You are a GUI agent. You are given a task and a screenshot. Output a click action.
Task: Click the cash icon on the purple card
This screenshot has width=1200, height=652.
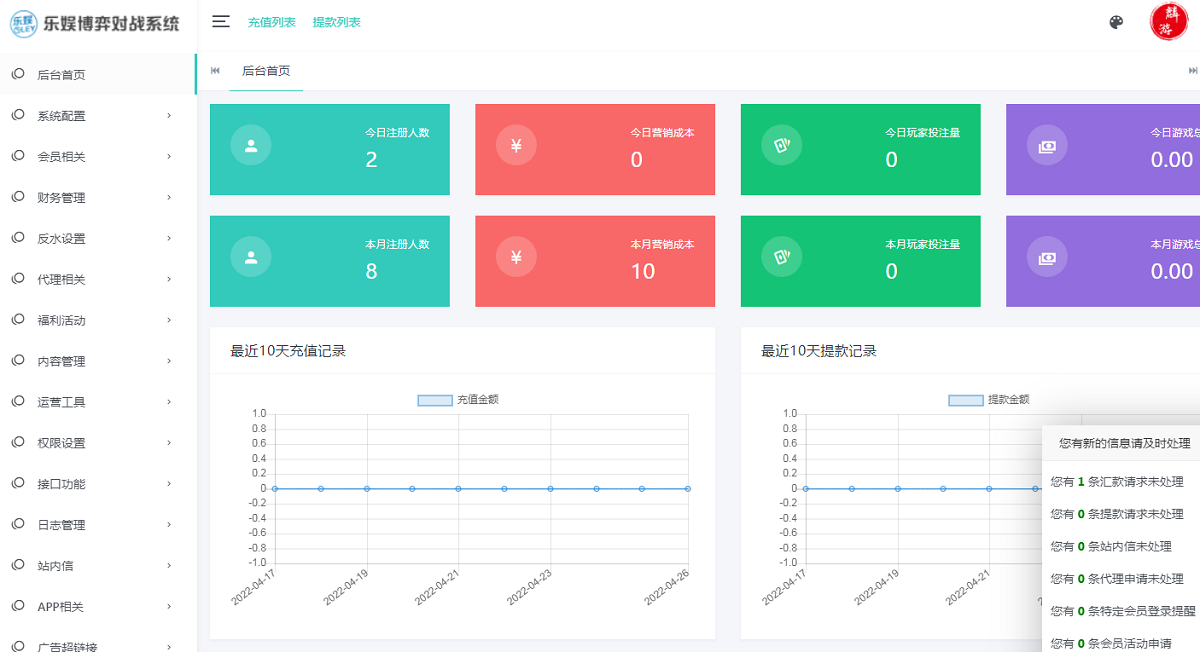1046,144
